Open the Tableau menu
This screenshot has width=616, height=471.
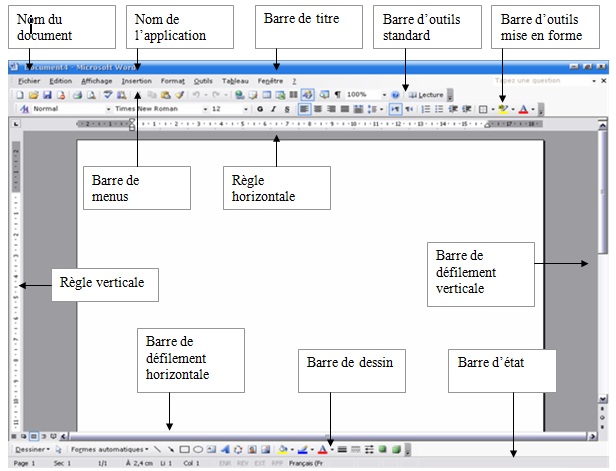click(235, 81)
